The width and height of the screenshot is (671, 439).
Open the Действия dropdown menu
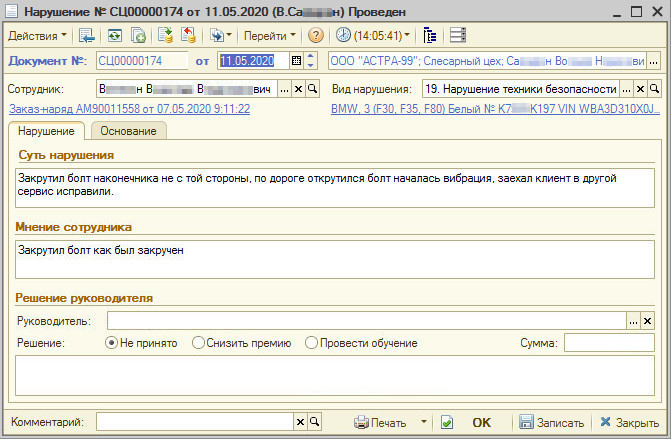(x=37, y=35)
